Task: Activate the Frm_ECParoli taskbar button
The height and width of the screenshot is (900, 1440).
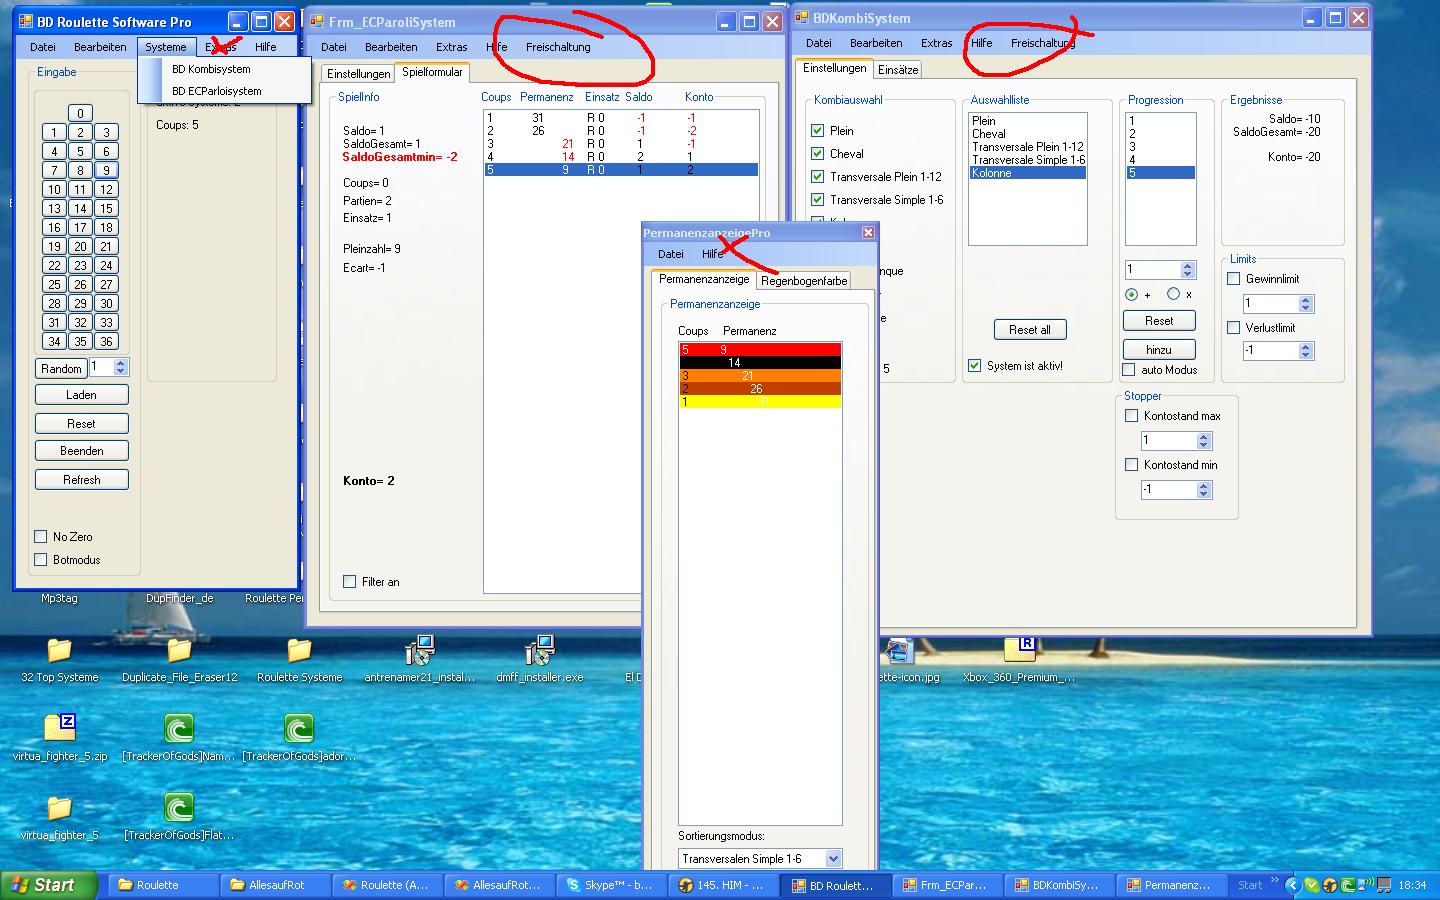Action: pos(947,885)
